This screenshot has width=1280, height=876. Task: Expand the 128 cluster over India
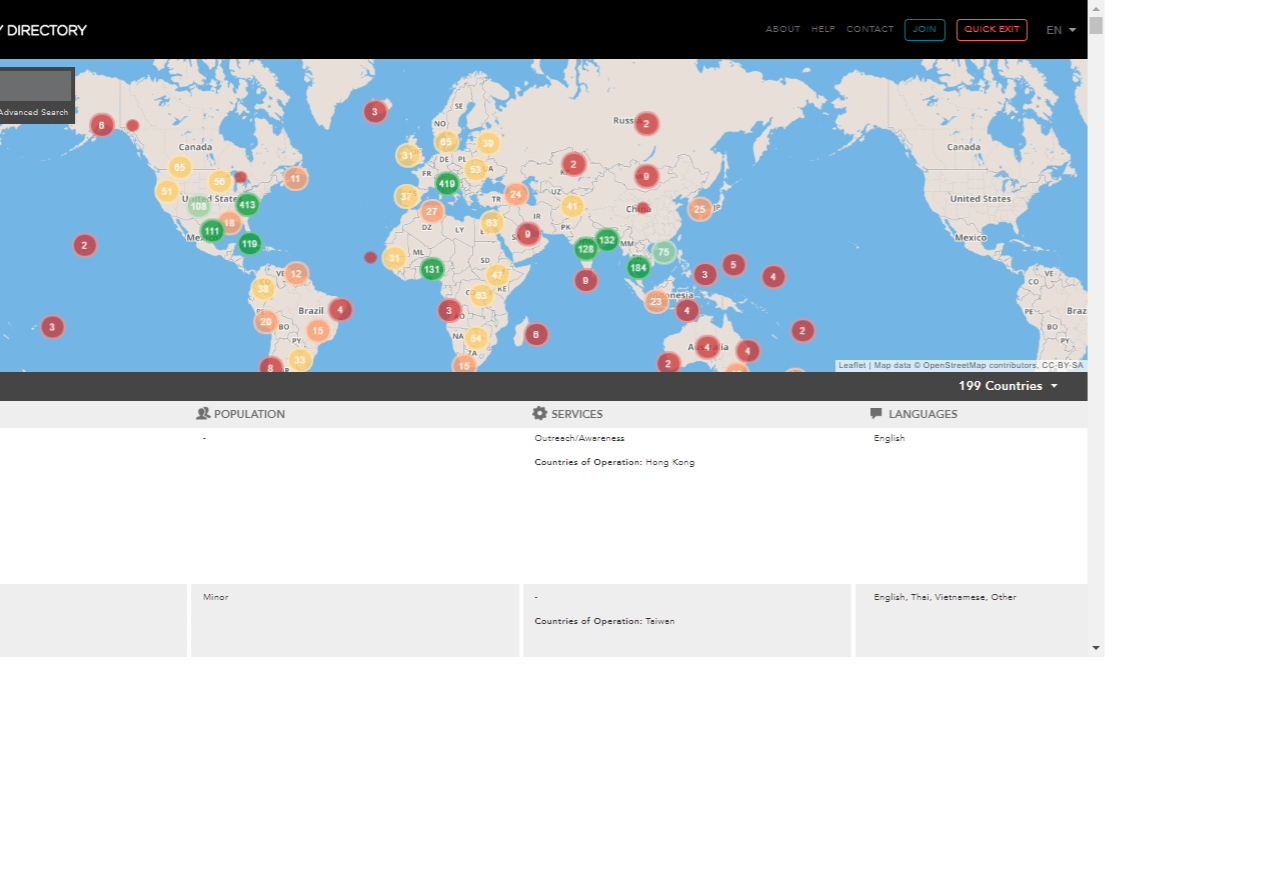(x=585, y=249)
